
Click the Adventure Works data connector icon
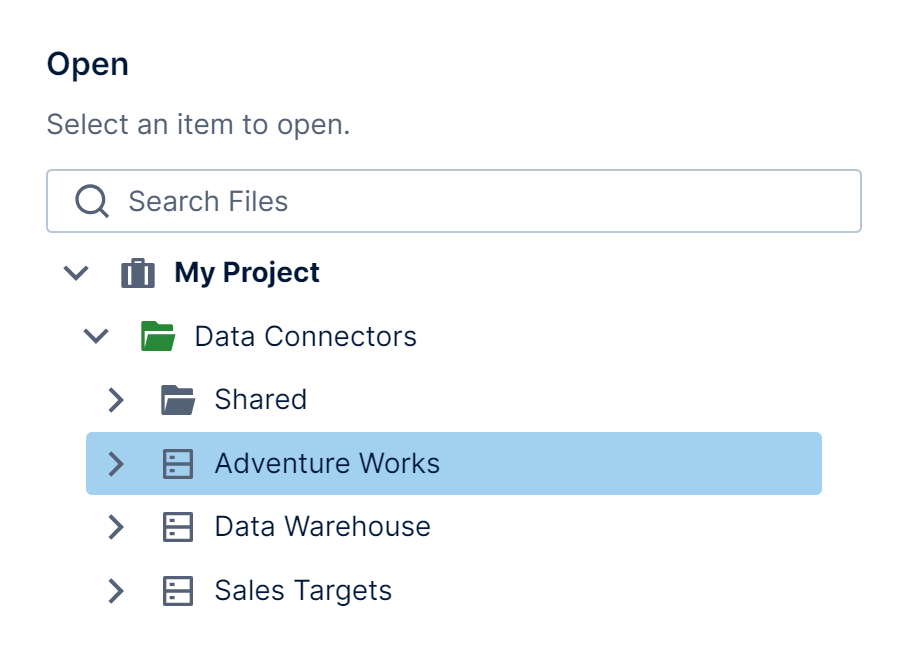click(x=178, y=464)
